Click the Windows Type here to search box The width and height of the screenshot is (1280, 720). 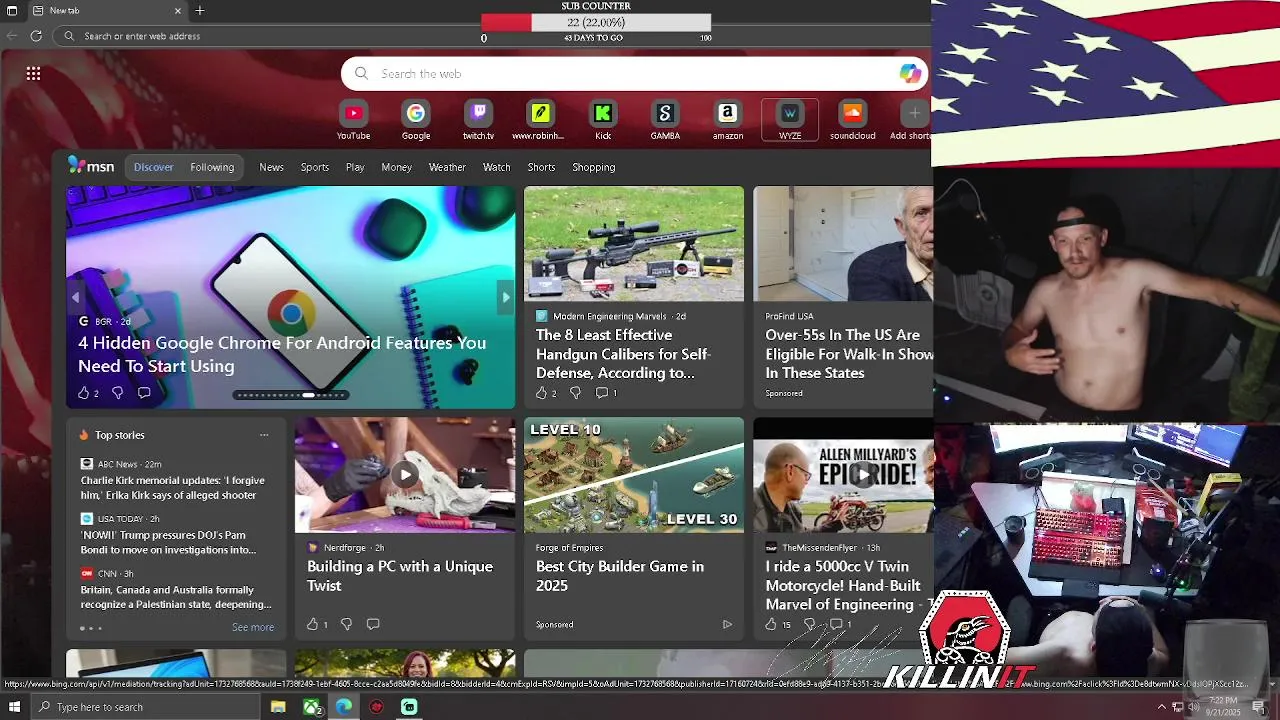click(x=145, y=707)
